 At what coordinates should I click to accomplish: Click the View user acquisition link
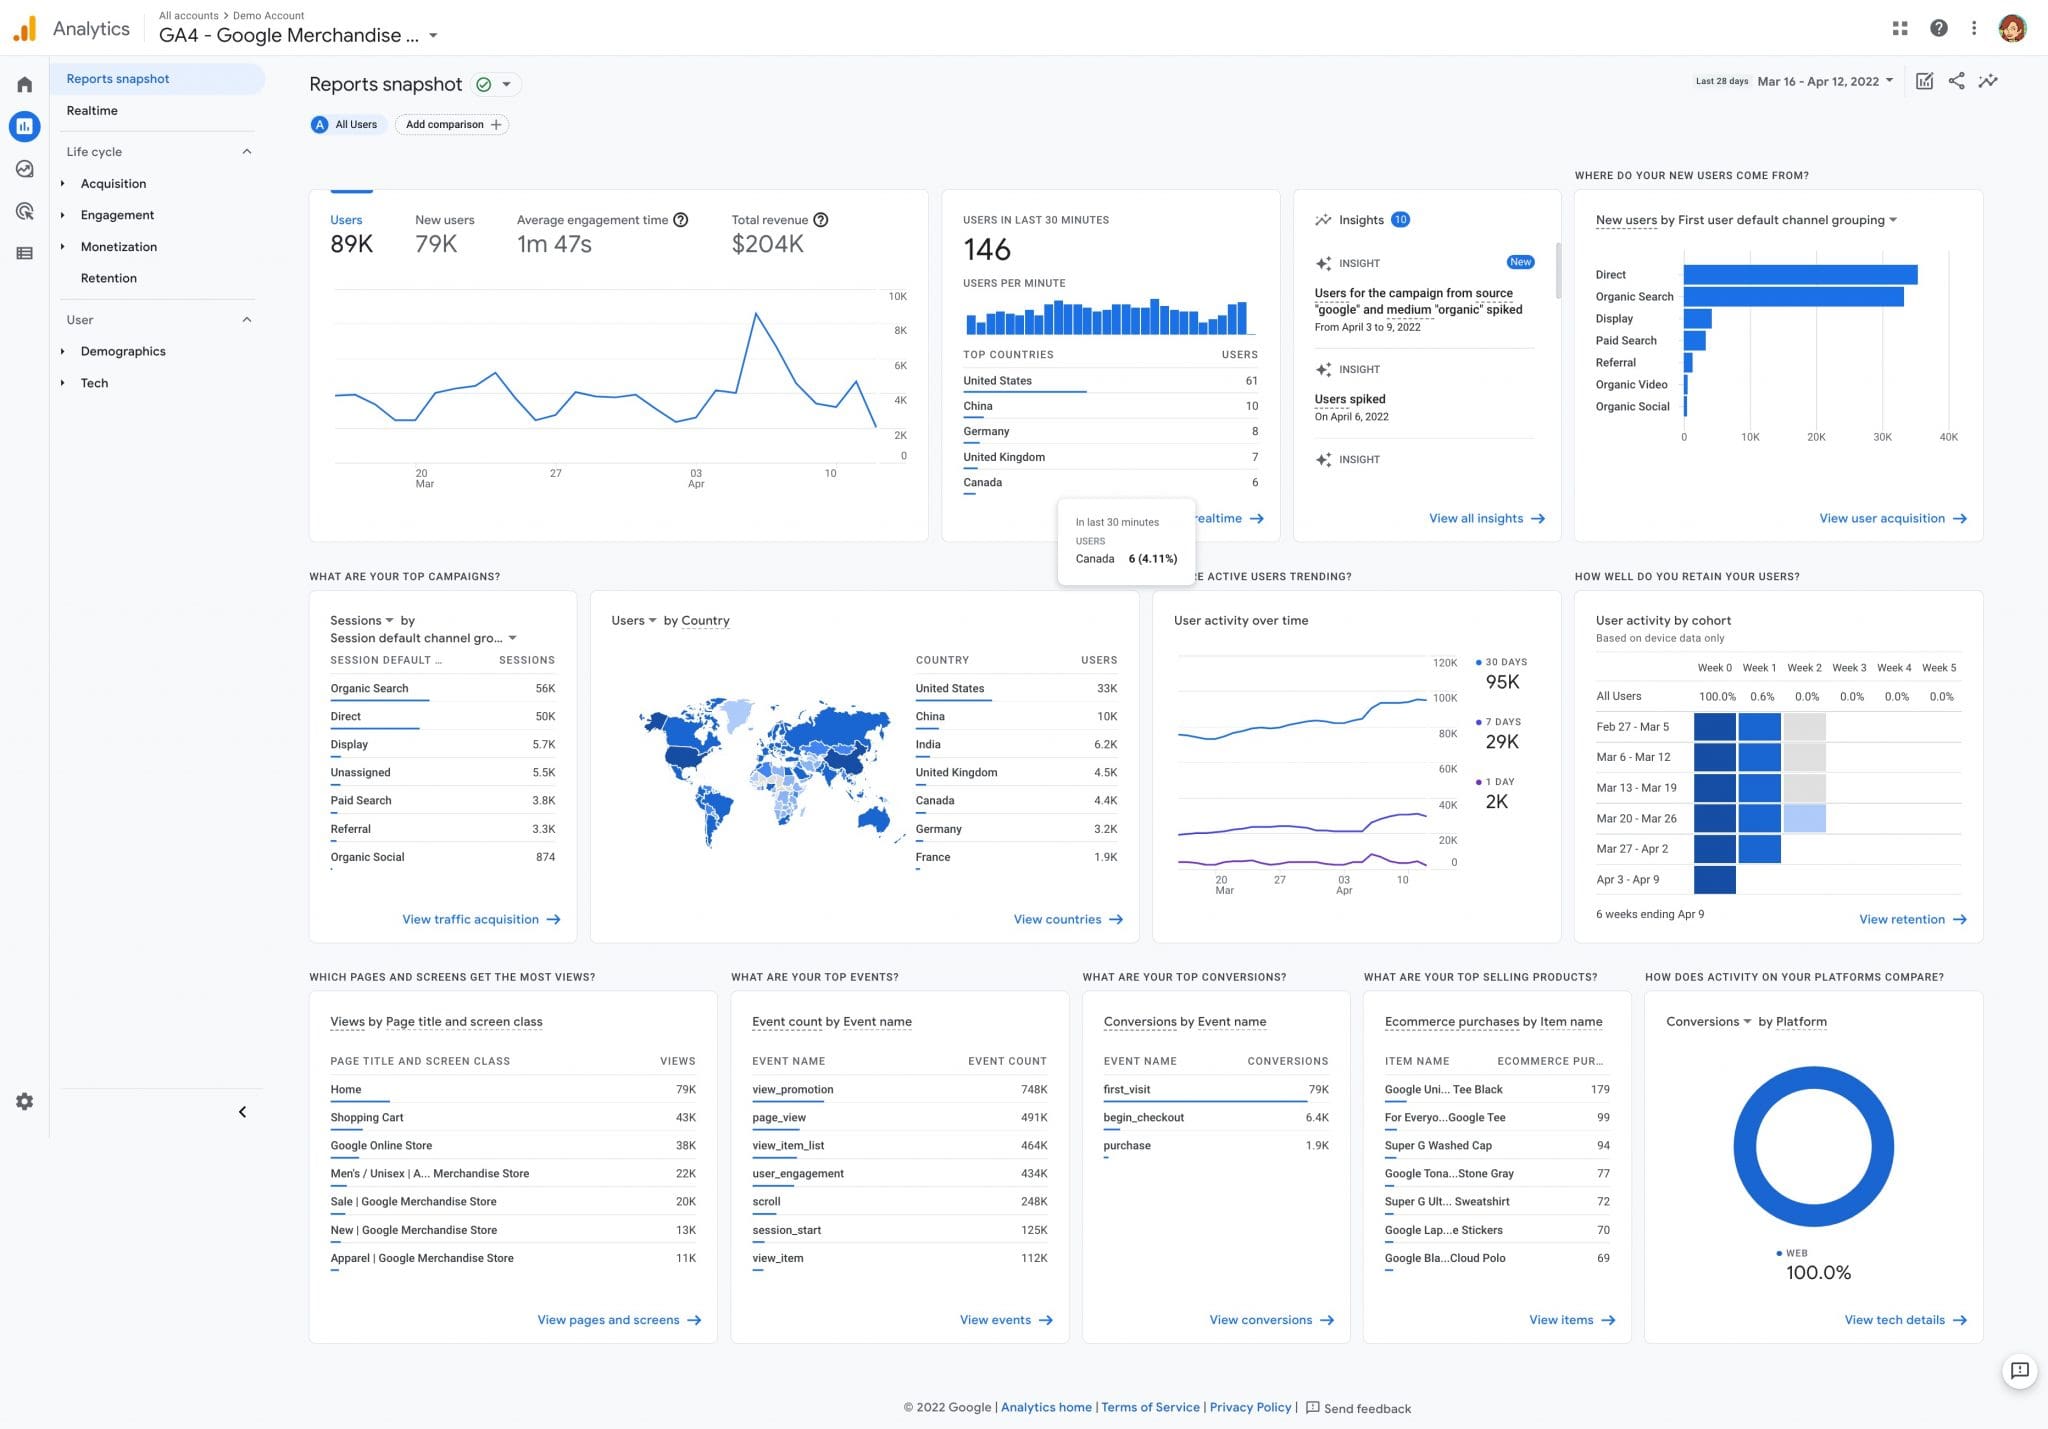(x=1890, y=518)
